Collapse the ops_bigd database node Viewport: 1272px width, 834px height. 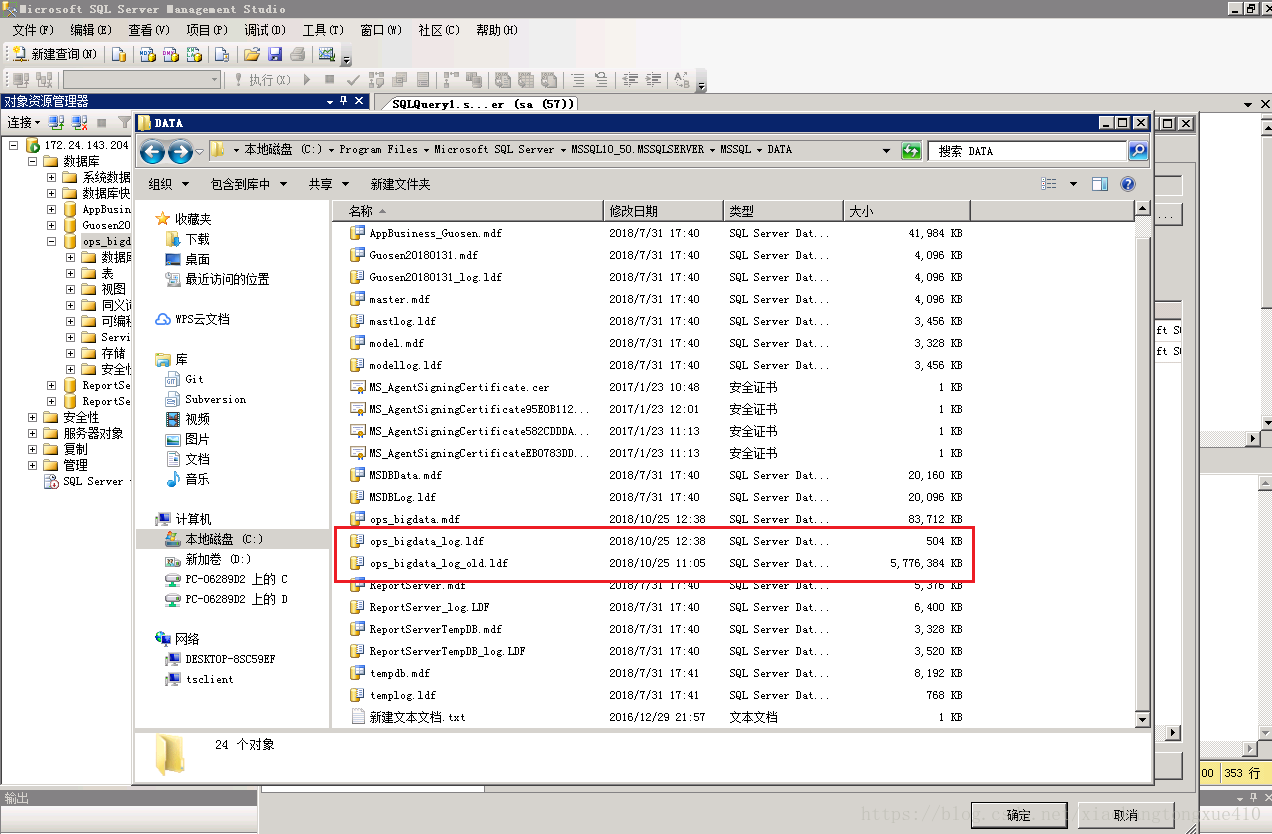(x=51, y=242)
